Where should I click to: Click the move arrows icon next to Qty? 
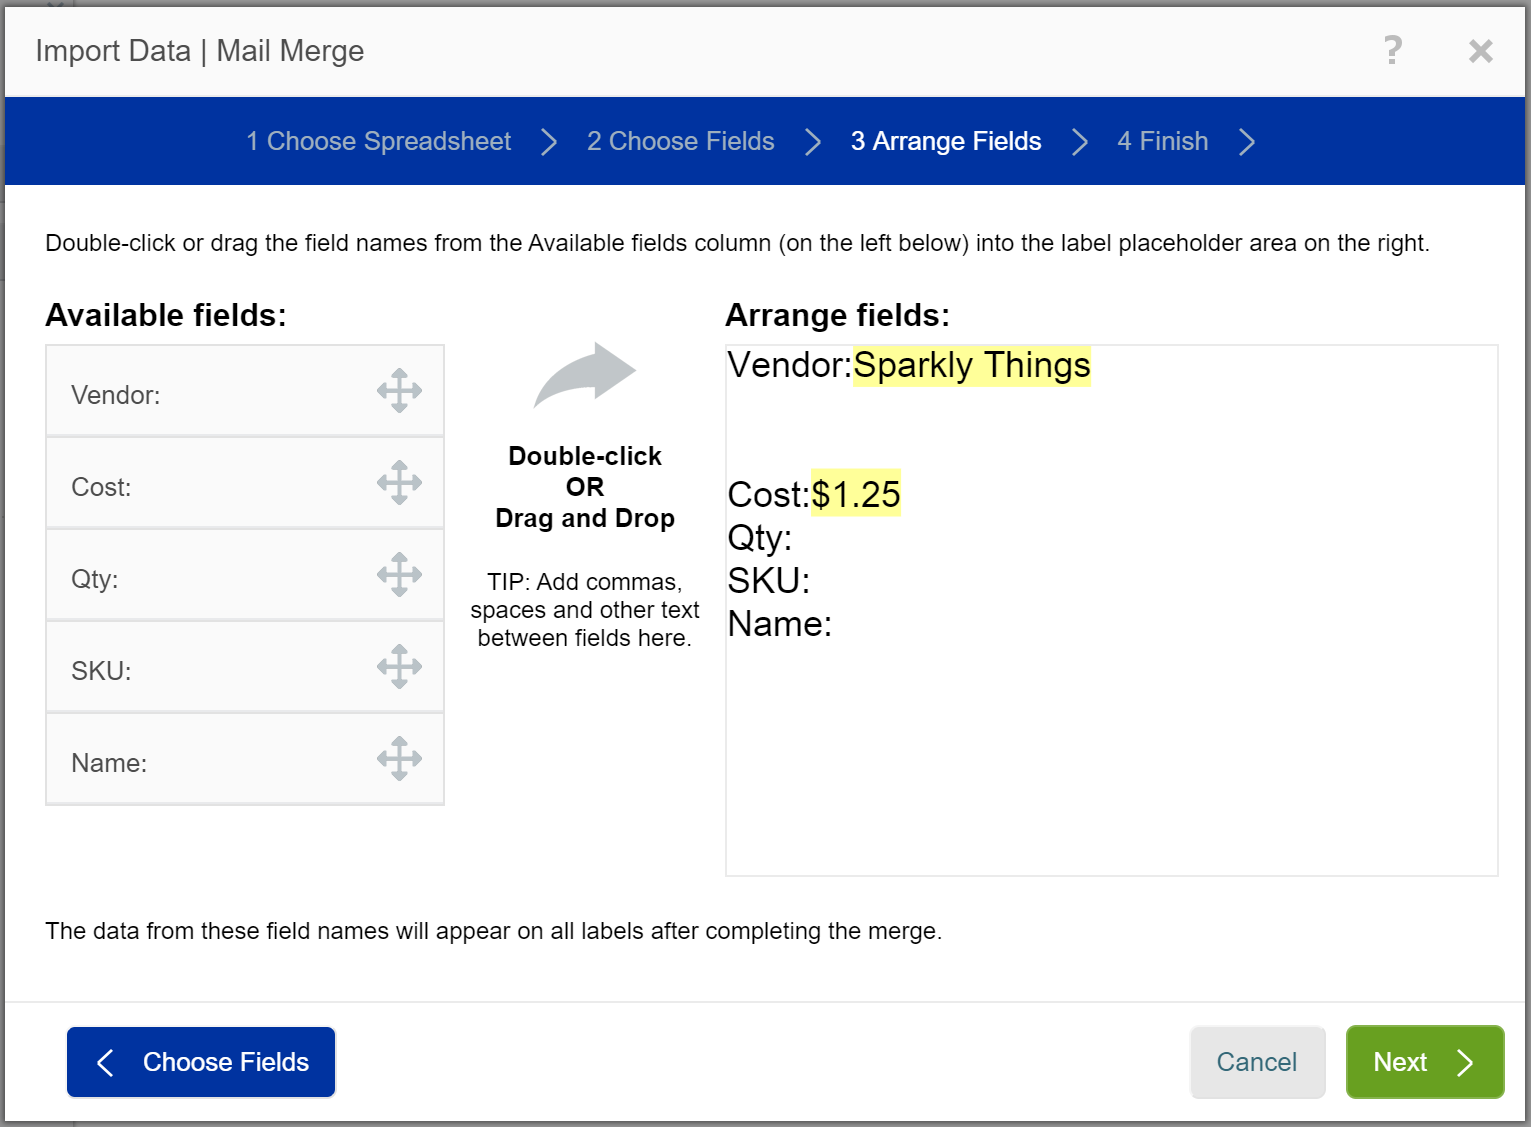tap(399, 575)
